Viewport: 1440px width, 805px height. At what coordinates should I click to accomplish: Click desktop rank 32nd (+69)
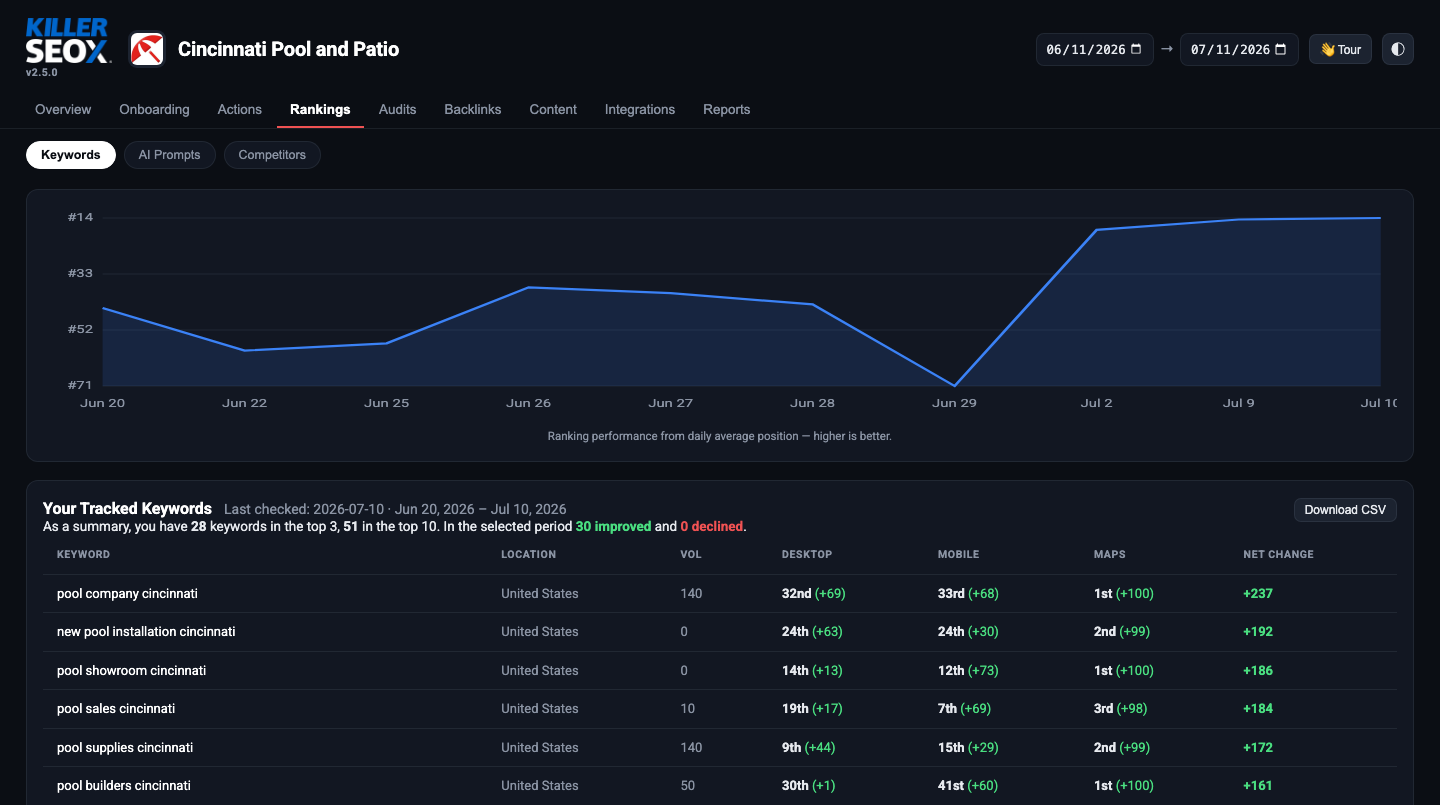(x=814, y=593)
